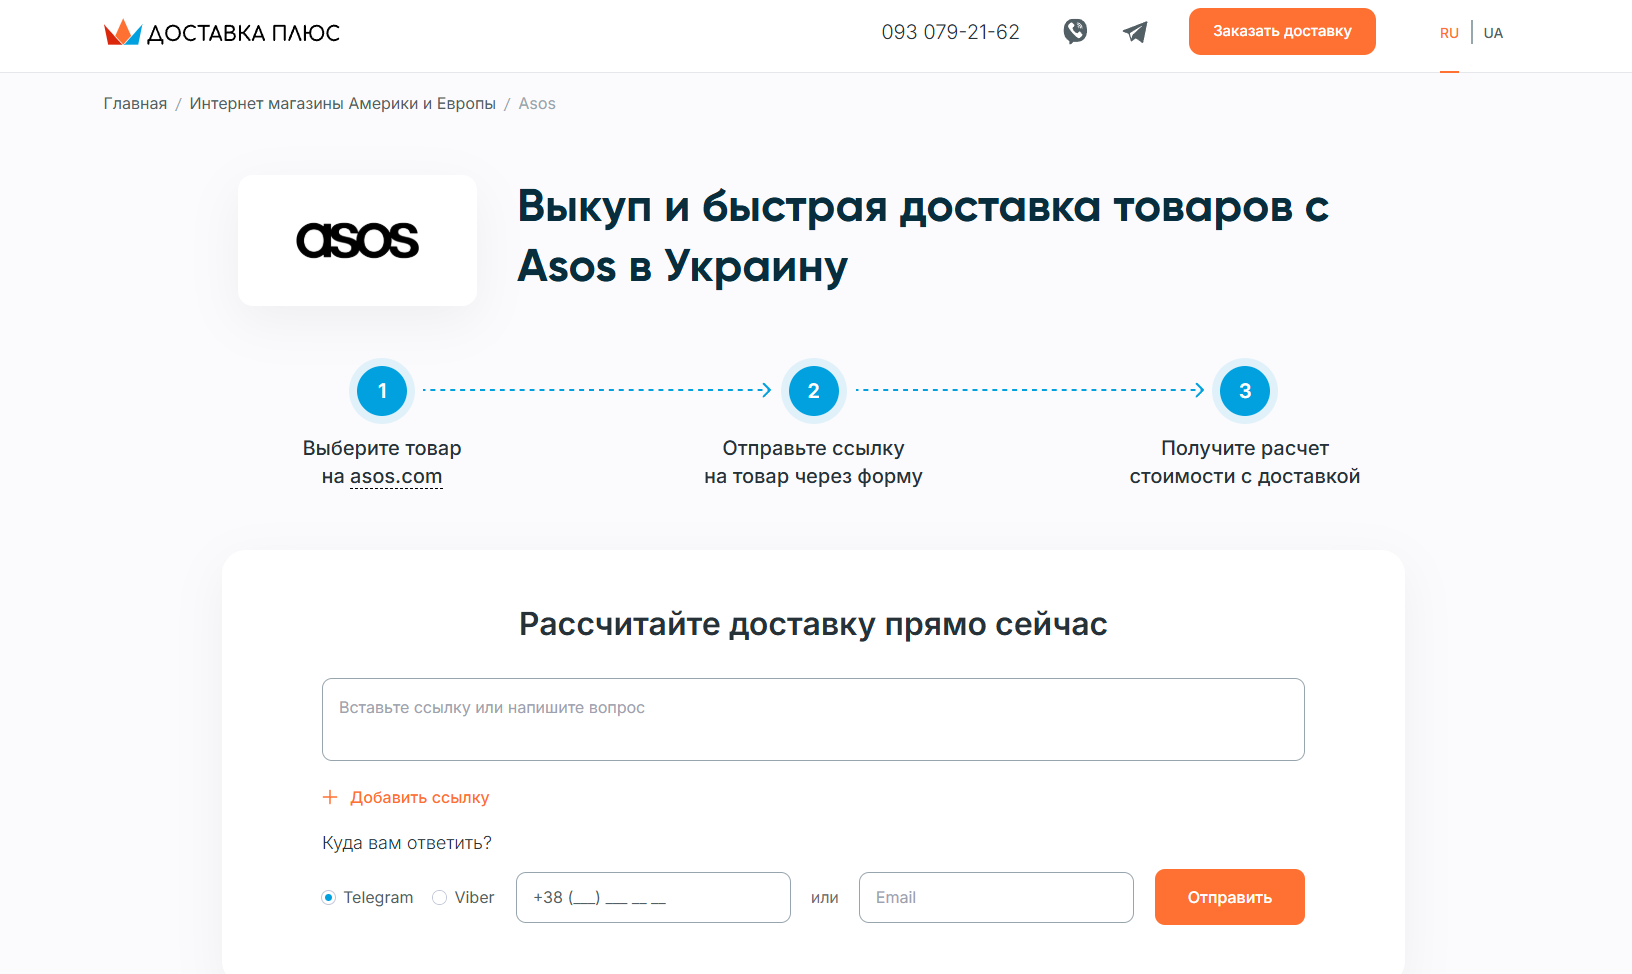Click the Доставка Плюс logo
Image resolution: width=1632 pixels, height=974 pixels.
222,33
